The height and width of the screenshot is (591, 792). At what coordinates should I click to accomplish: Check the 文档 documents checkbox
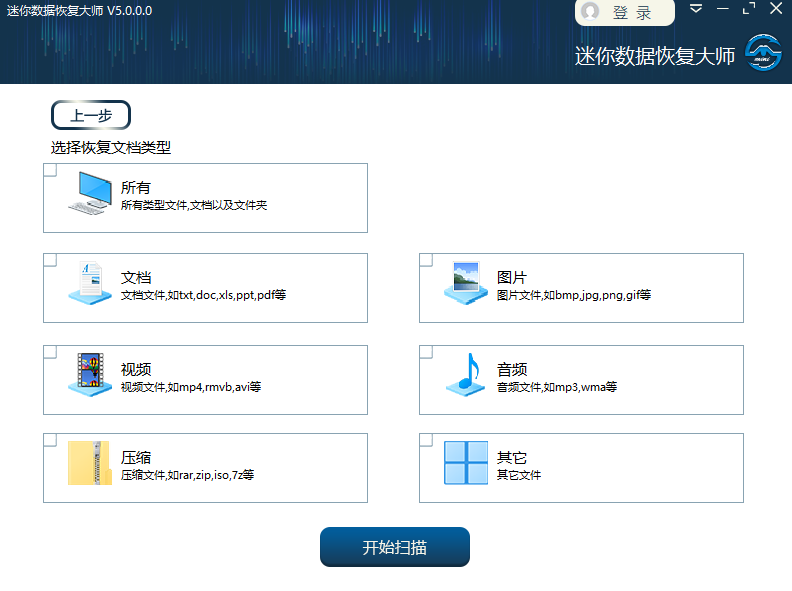(50, 260)
